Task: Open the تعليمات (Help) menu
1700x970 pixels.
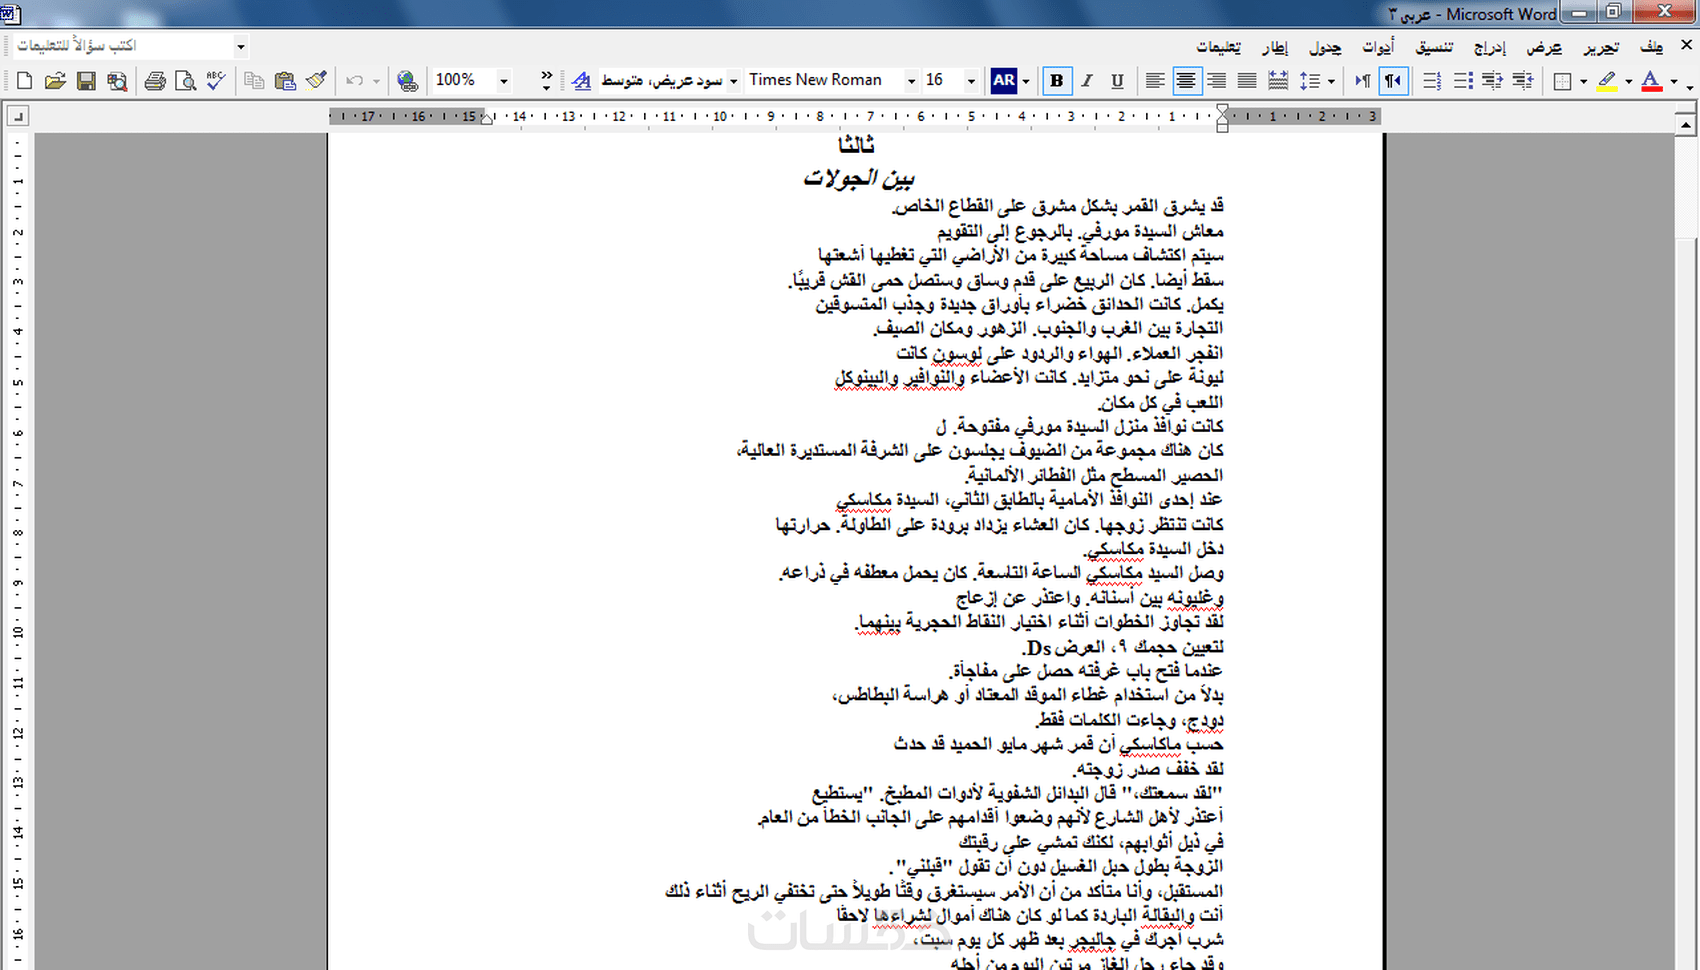Action: (1219, 47)
